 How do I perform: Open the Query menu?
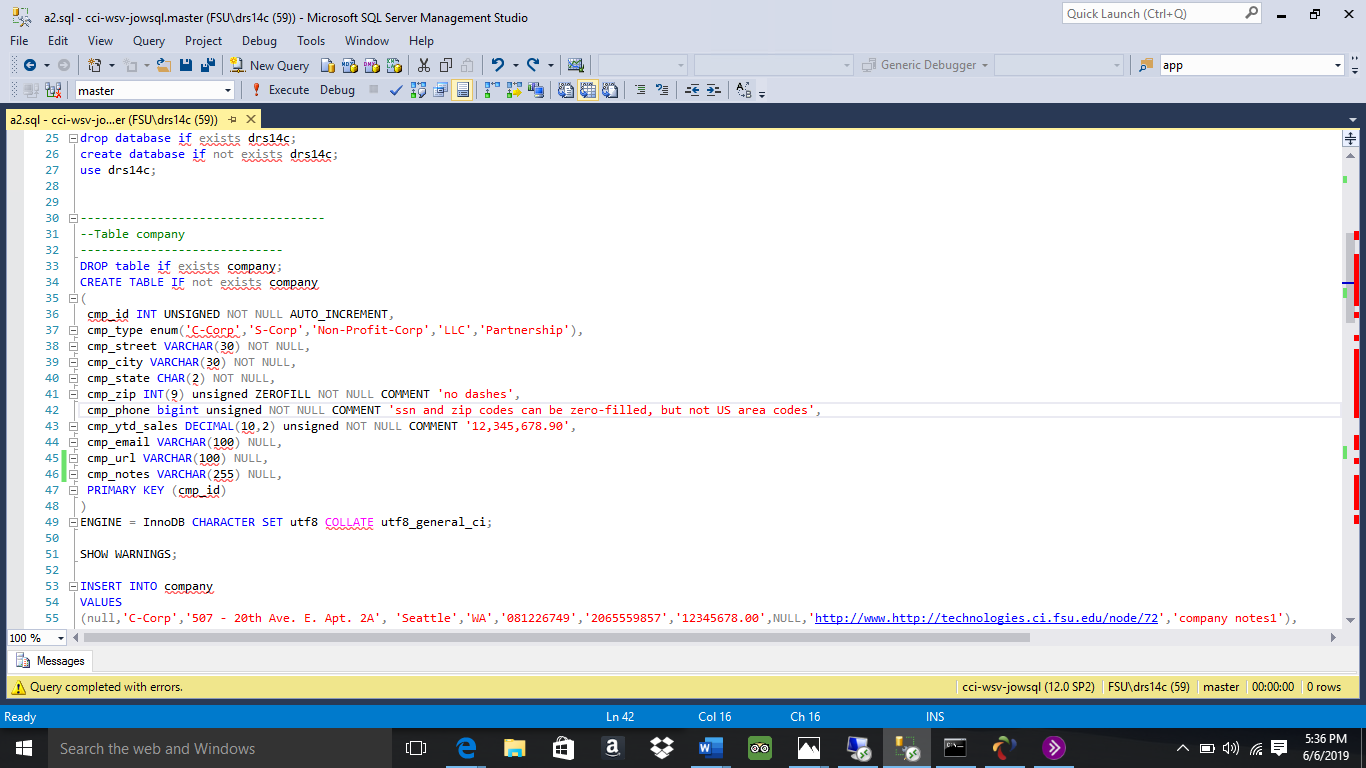pyautogui.click(x=149, y=41)
